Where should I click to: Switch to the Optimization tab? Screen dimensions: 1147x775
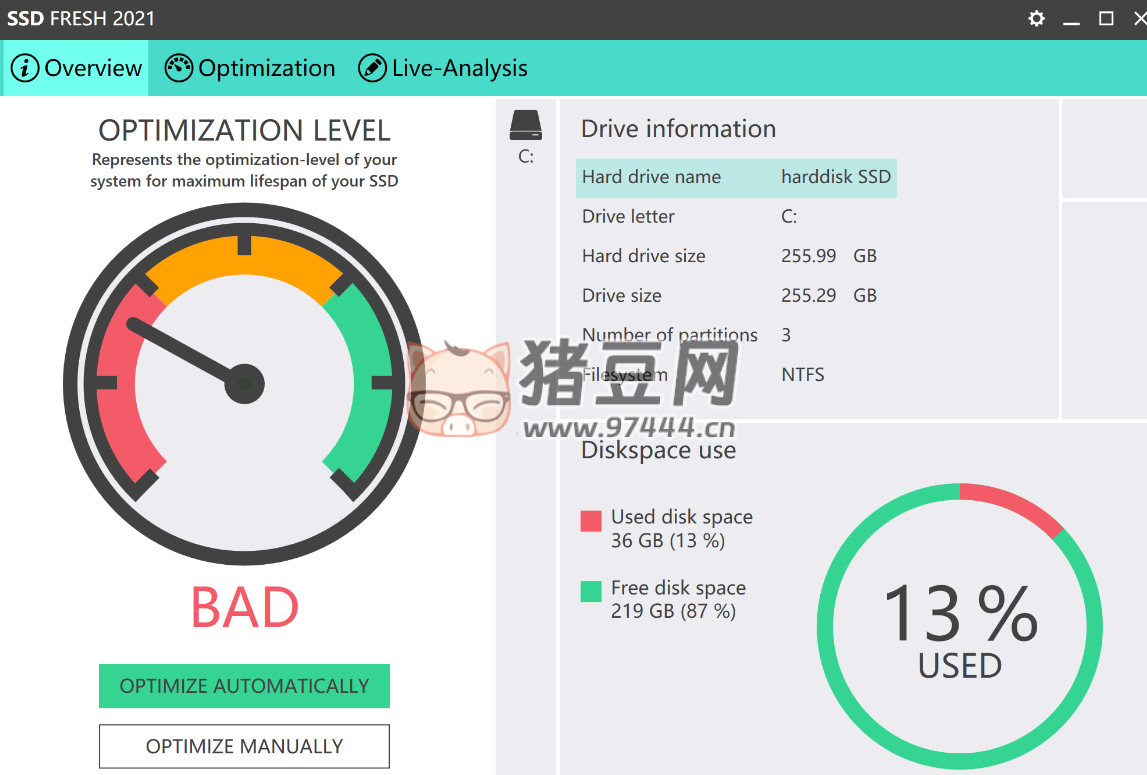coord(266,68)
